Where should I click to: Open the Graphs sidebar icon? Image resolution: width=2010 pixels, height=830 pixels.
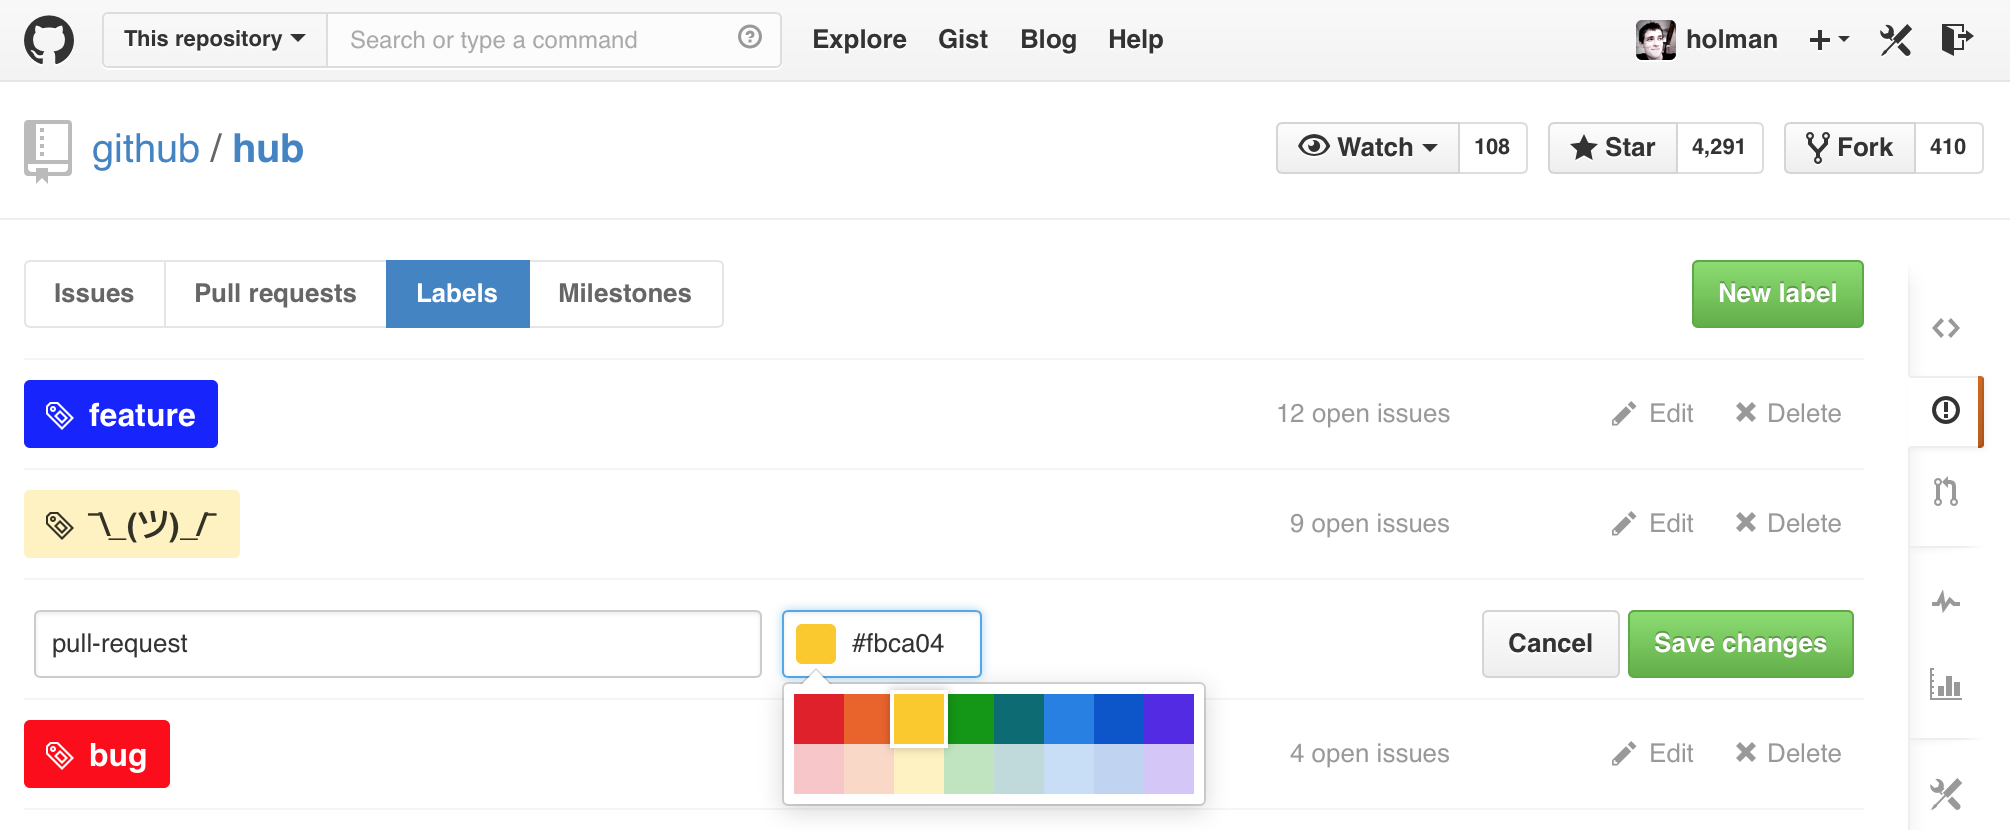[1945, 684]
